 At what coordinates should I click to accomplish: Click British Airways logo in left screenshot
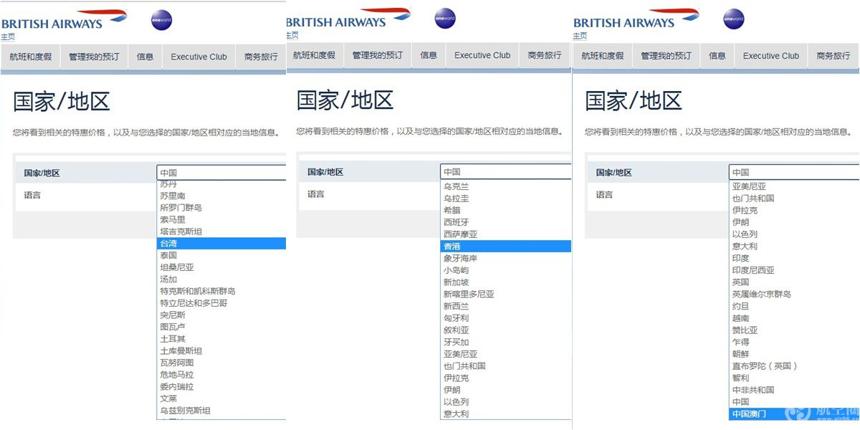[x=64, y=19]
